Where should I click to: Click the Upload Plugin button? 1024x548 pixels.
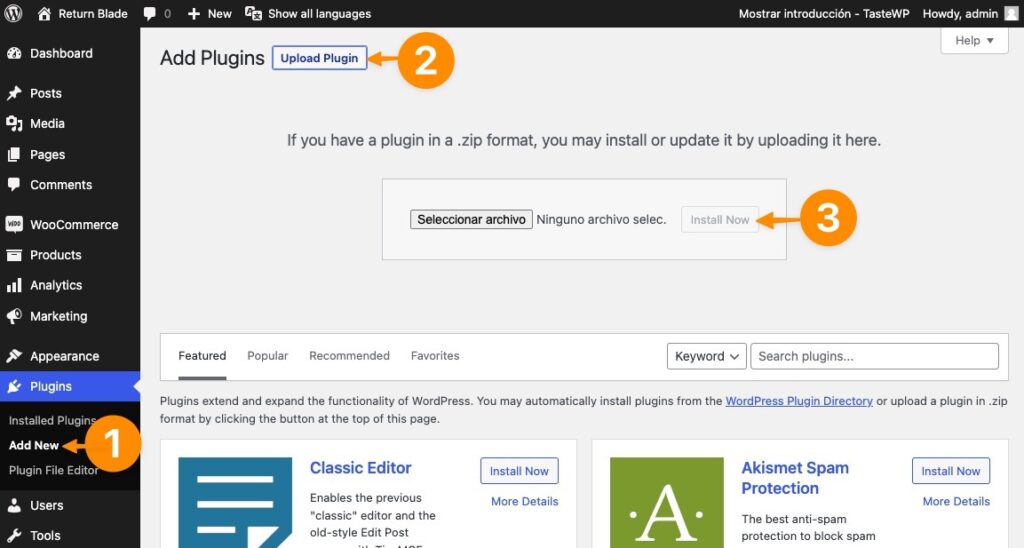[319, 58]
